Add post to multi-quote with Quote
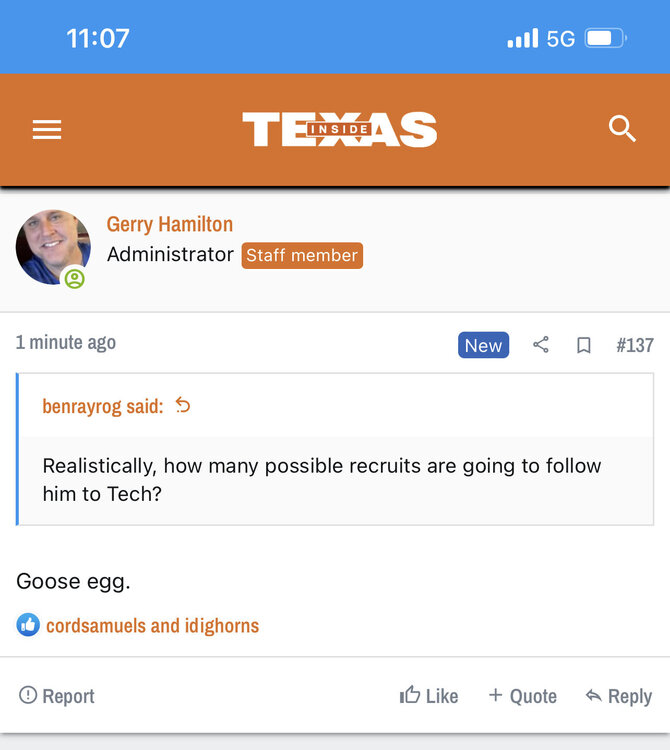The width and height of the screenshot is (670, 750). (x=522, y=696)
